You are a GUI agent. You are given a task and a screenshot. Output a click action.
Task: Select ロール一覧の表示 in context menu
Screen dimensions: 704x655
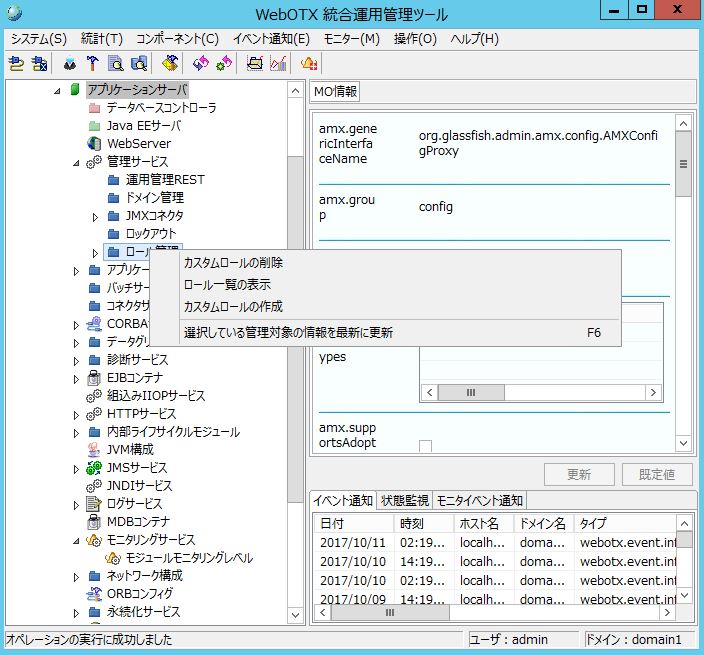[x=227, y=285]
